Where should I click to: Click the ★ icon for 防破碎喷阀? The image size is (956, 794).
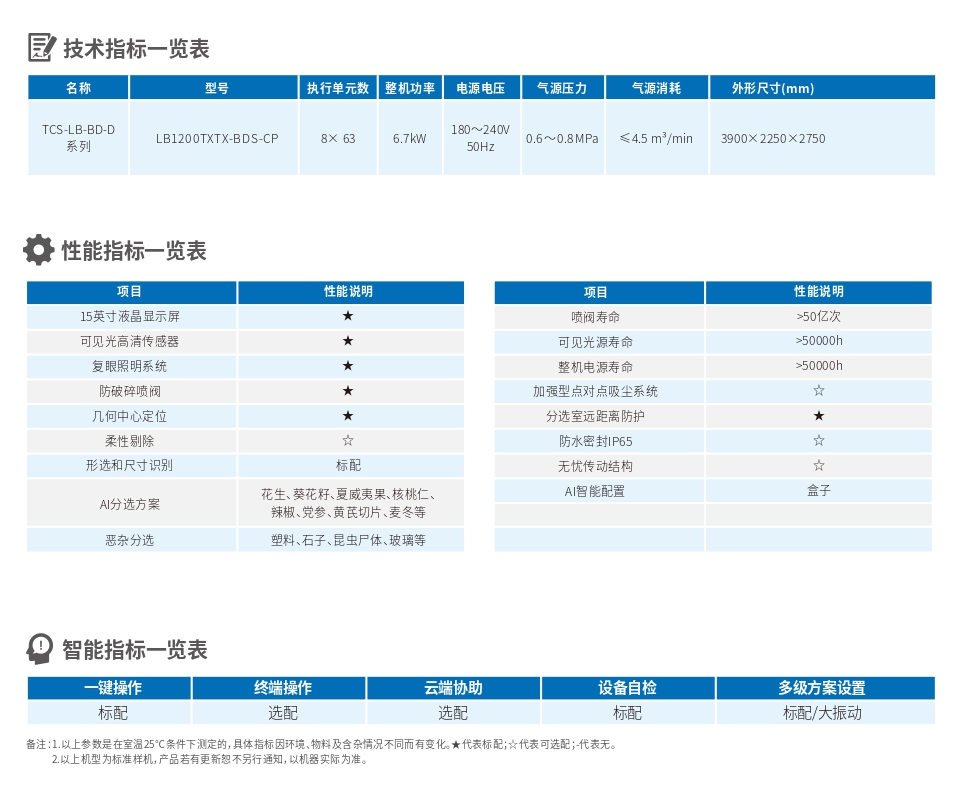348,391
